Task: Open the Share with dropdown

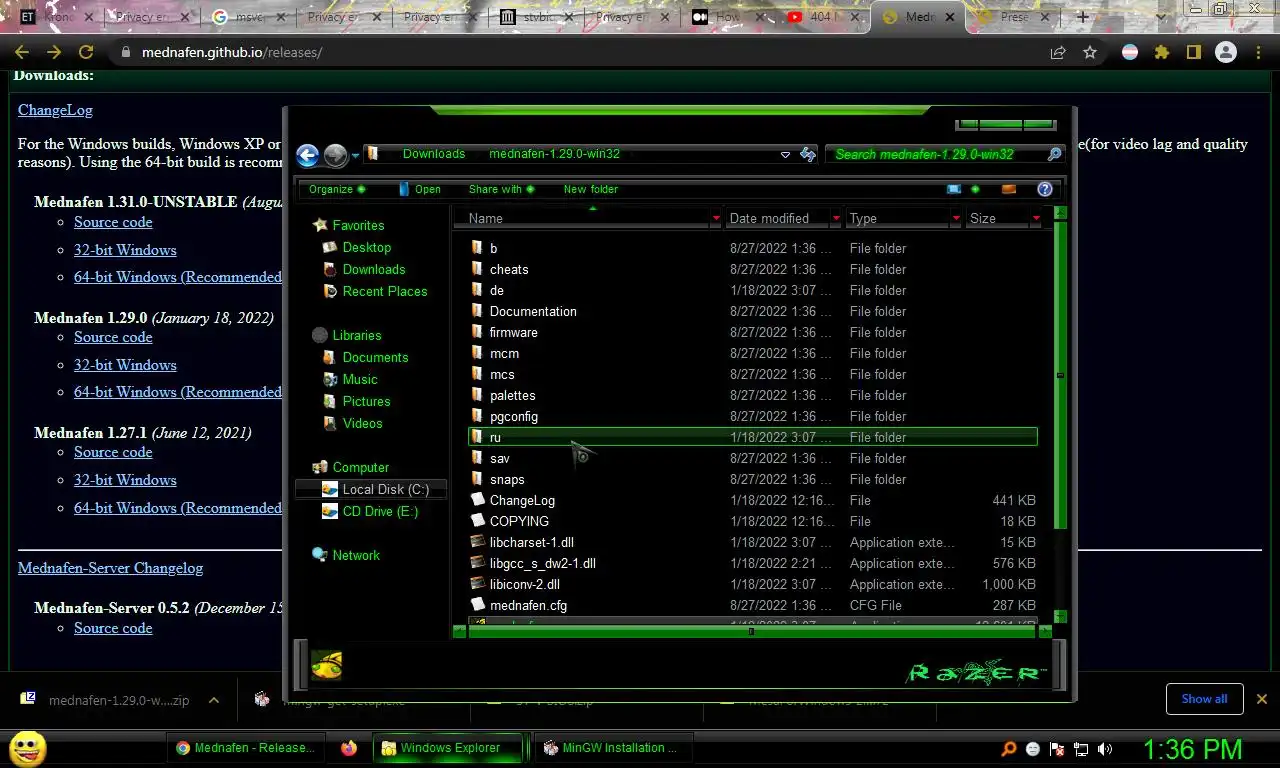Action: [501, 189]
